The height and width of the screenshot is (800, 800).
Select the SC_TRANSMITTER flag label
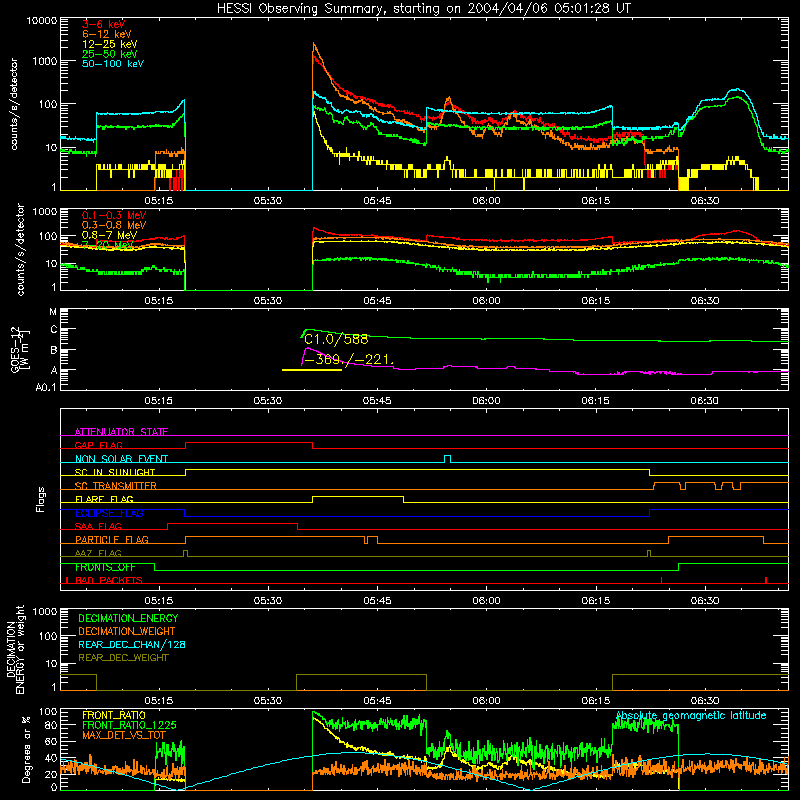pos(116,485)
